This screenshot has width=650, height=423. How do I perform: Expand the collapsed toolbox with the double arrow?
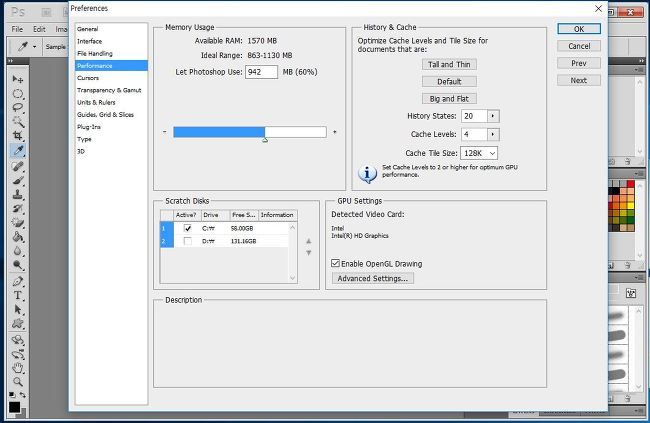[x=10, y=61]
